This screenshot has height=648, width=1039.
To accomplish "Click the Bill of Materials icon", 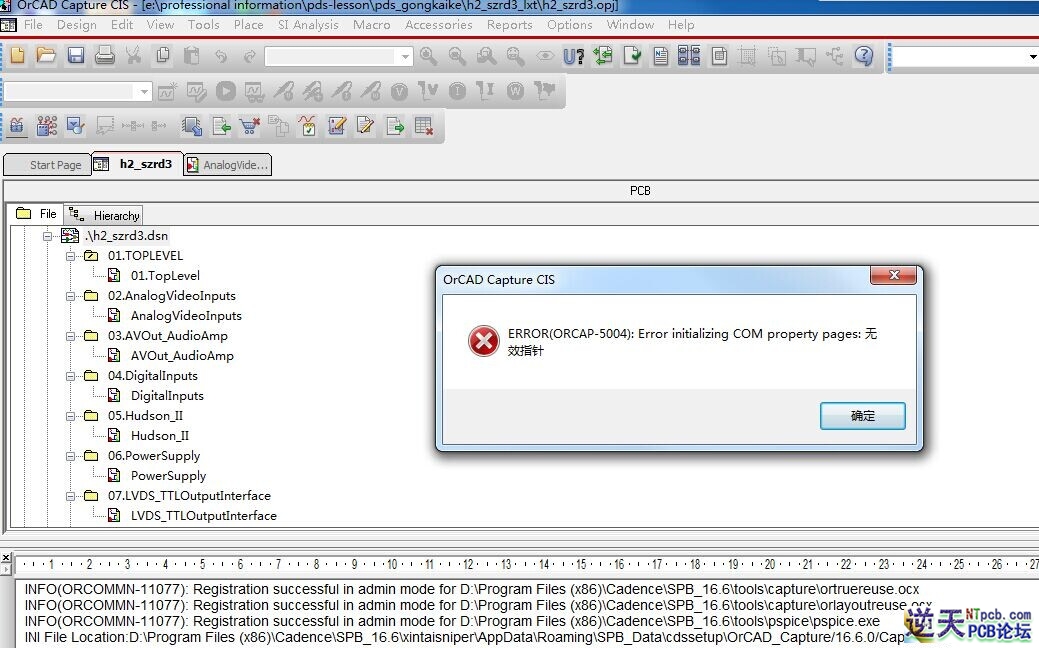I will pyautogui.click(x=719, y=56).
